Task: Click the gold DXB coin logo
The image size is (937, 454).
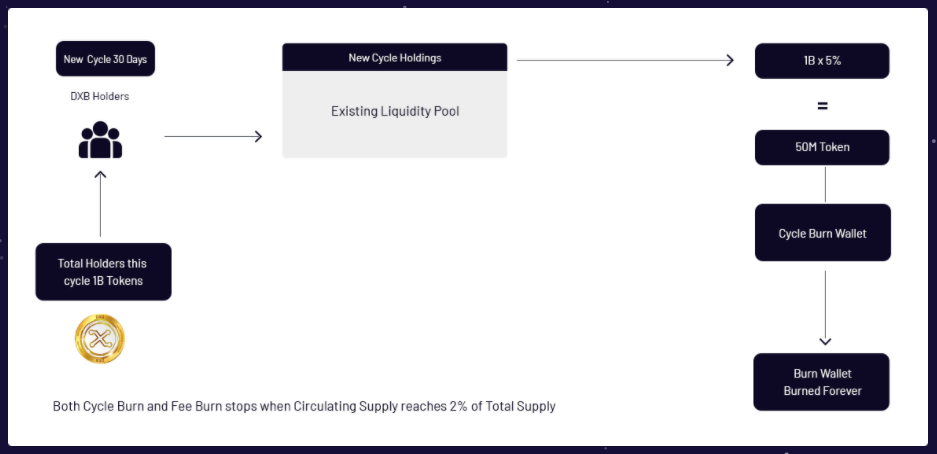Action: tap(100, 338)
